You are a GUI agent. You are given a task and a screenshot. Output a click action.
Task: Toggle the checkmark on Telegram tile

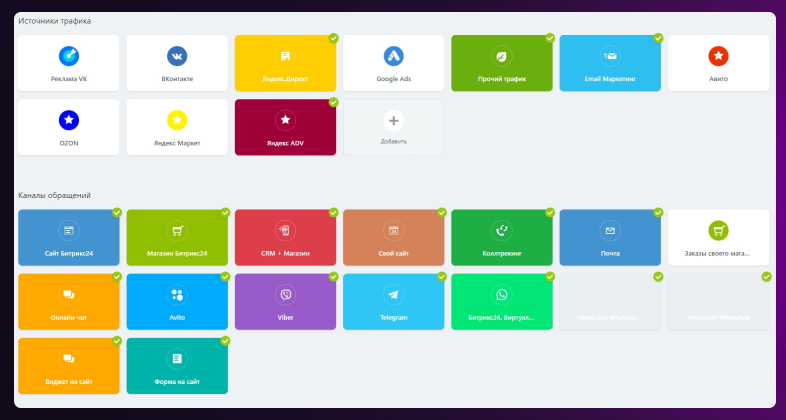point(442,277)
